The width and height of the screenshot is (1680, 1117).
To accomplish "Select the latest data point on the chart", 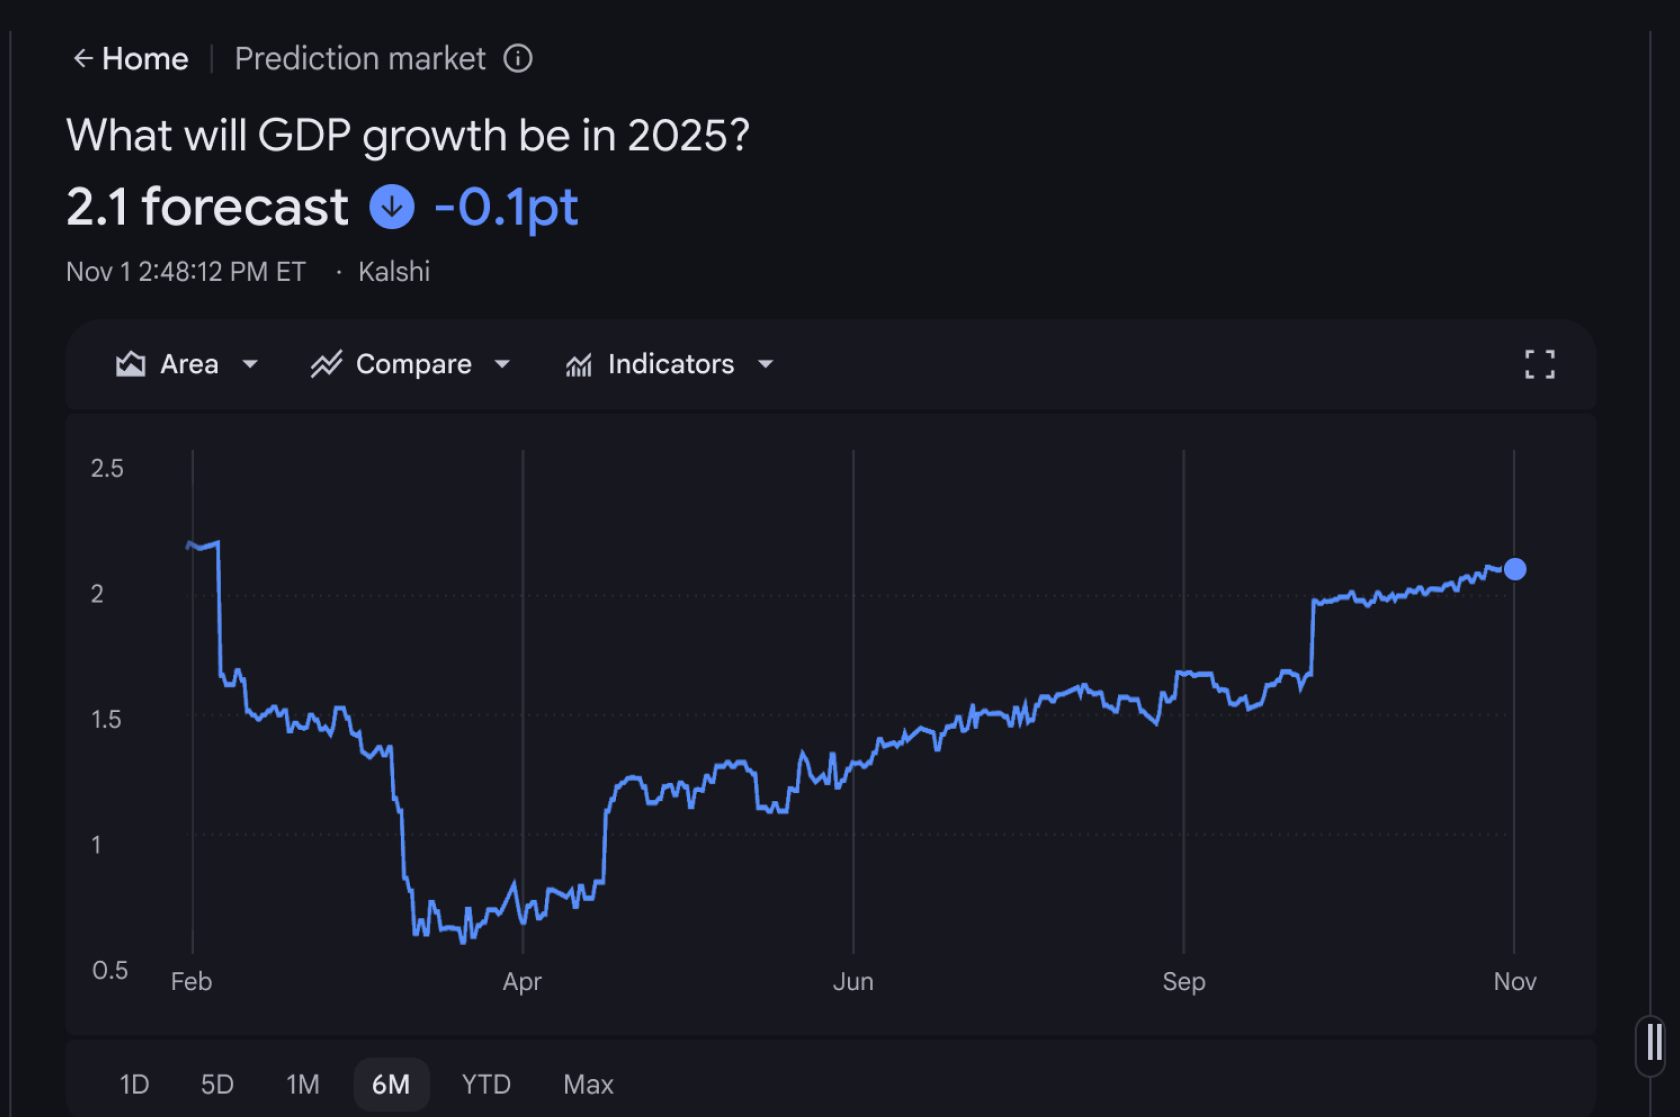I will pos(1516,569).
